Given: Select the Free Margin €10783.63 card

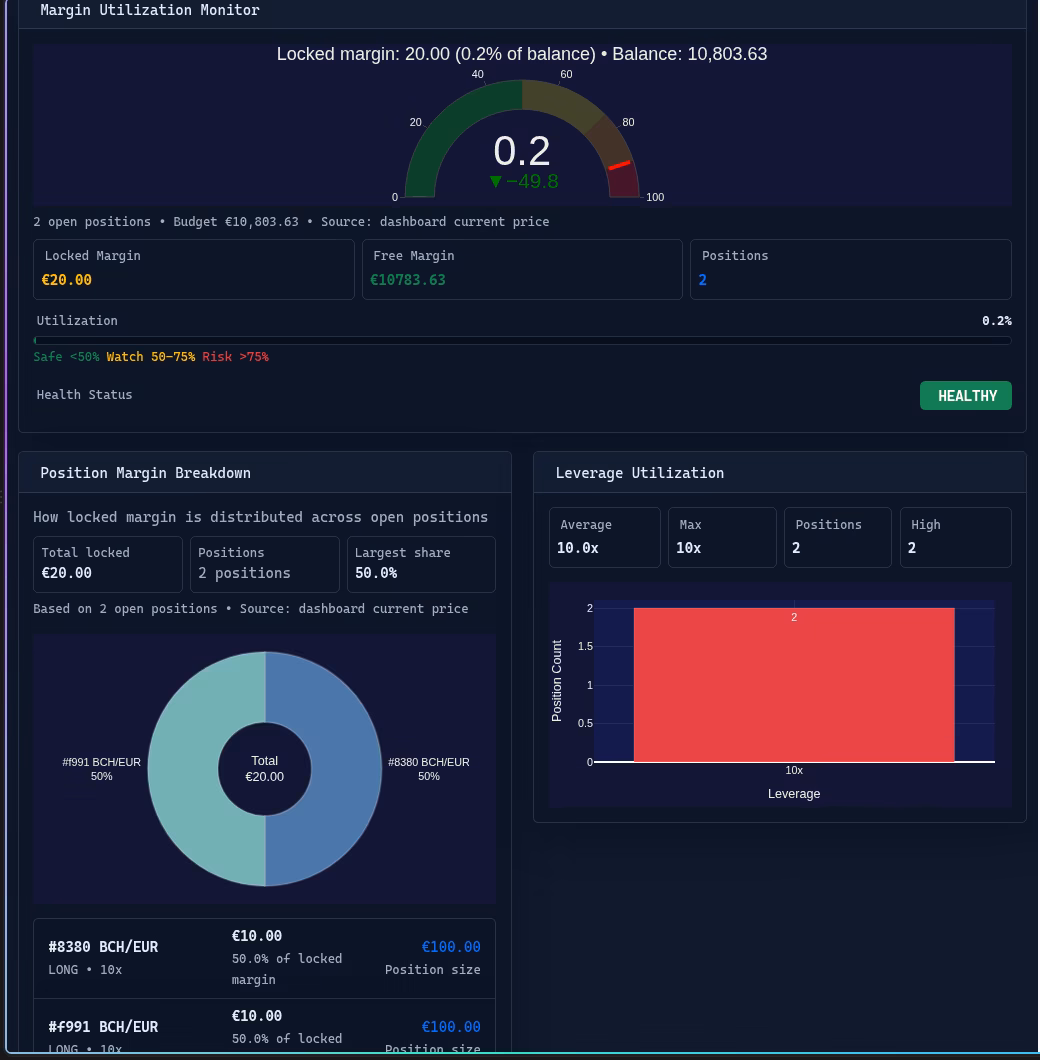Looking at the screenshot, I should click(x=522, y=269).
